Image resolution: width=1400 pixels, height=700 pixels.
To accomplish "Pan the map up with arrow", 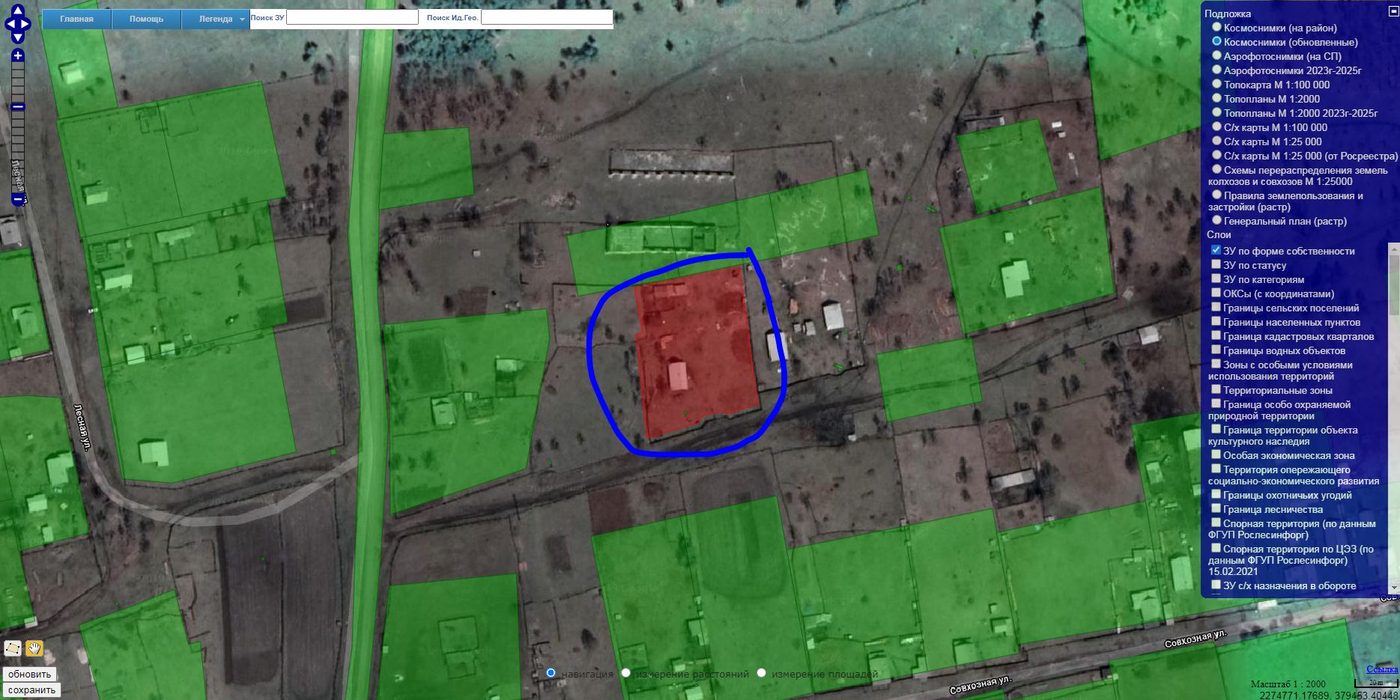I will pyautogui.click(x=18, y=11).
